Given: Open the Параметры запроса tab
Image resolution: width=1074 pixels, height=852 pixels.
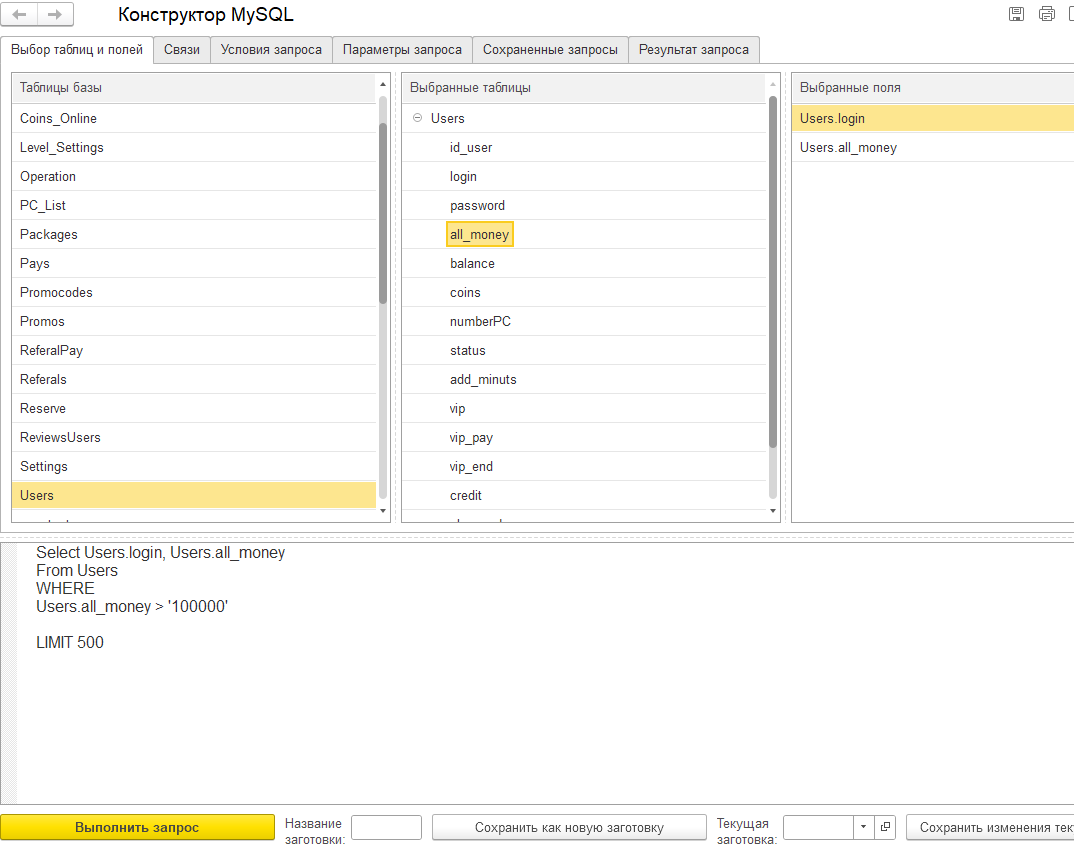Looking at the screenshot, I should pyautogui.click(x=402, y=49).
